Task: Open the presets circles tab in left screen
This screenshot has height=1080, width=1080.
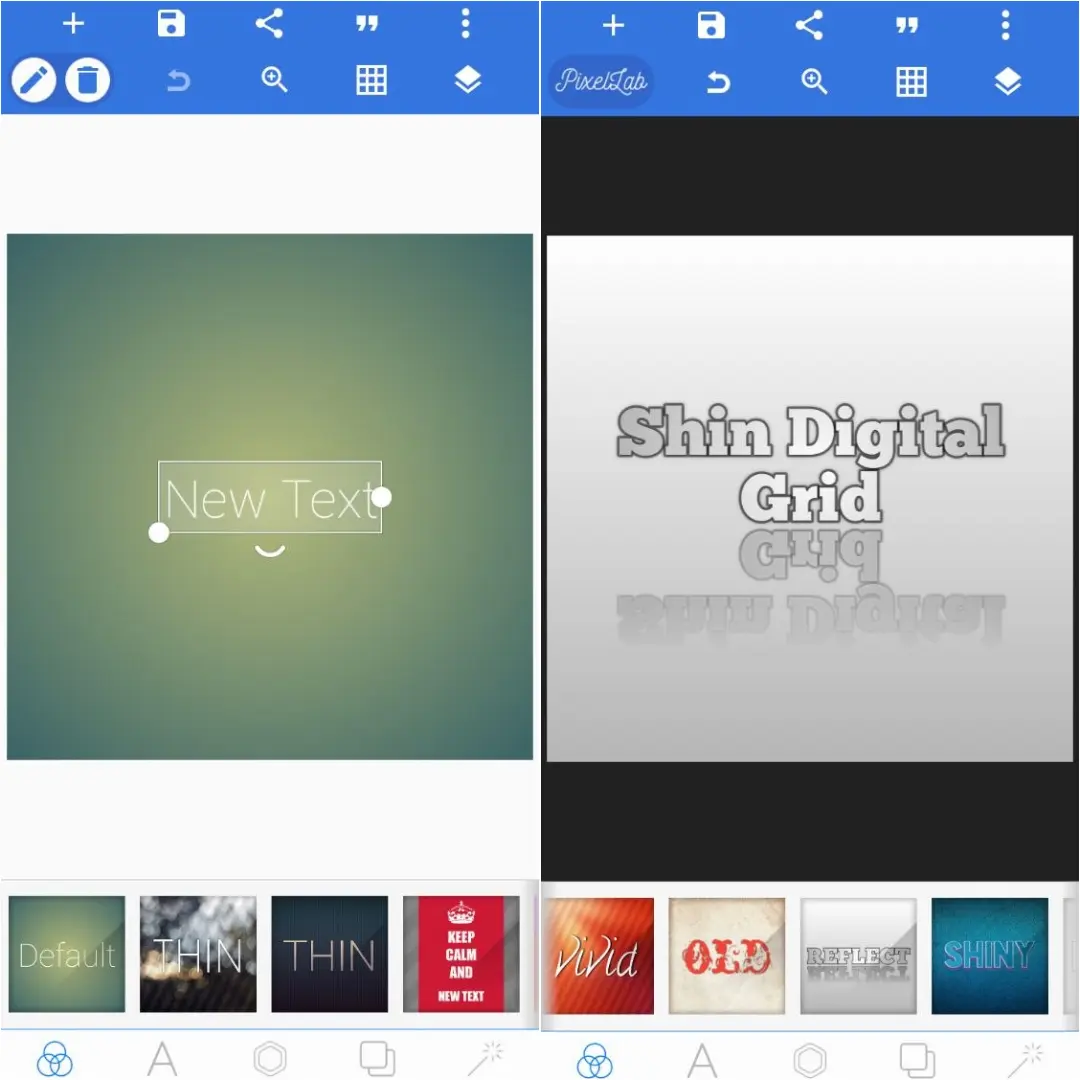Action: click(x=54, y=1059)
